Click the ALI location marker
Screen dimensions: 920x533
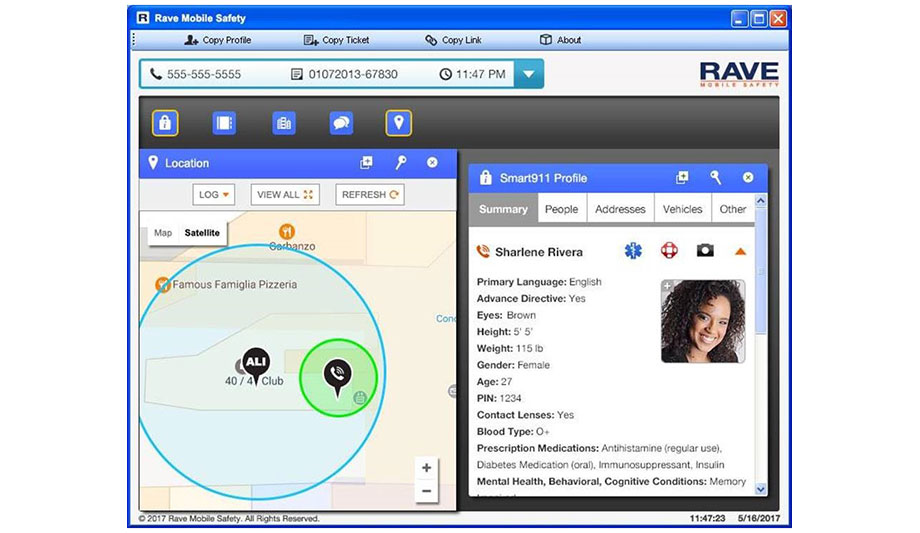[x=256, y=367]
